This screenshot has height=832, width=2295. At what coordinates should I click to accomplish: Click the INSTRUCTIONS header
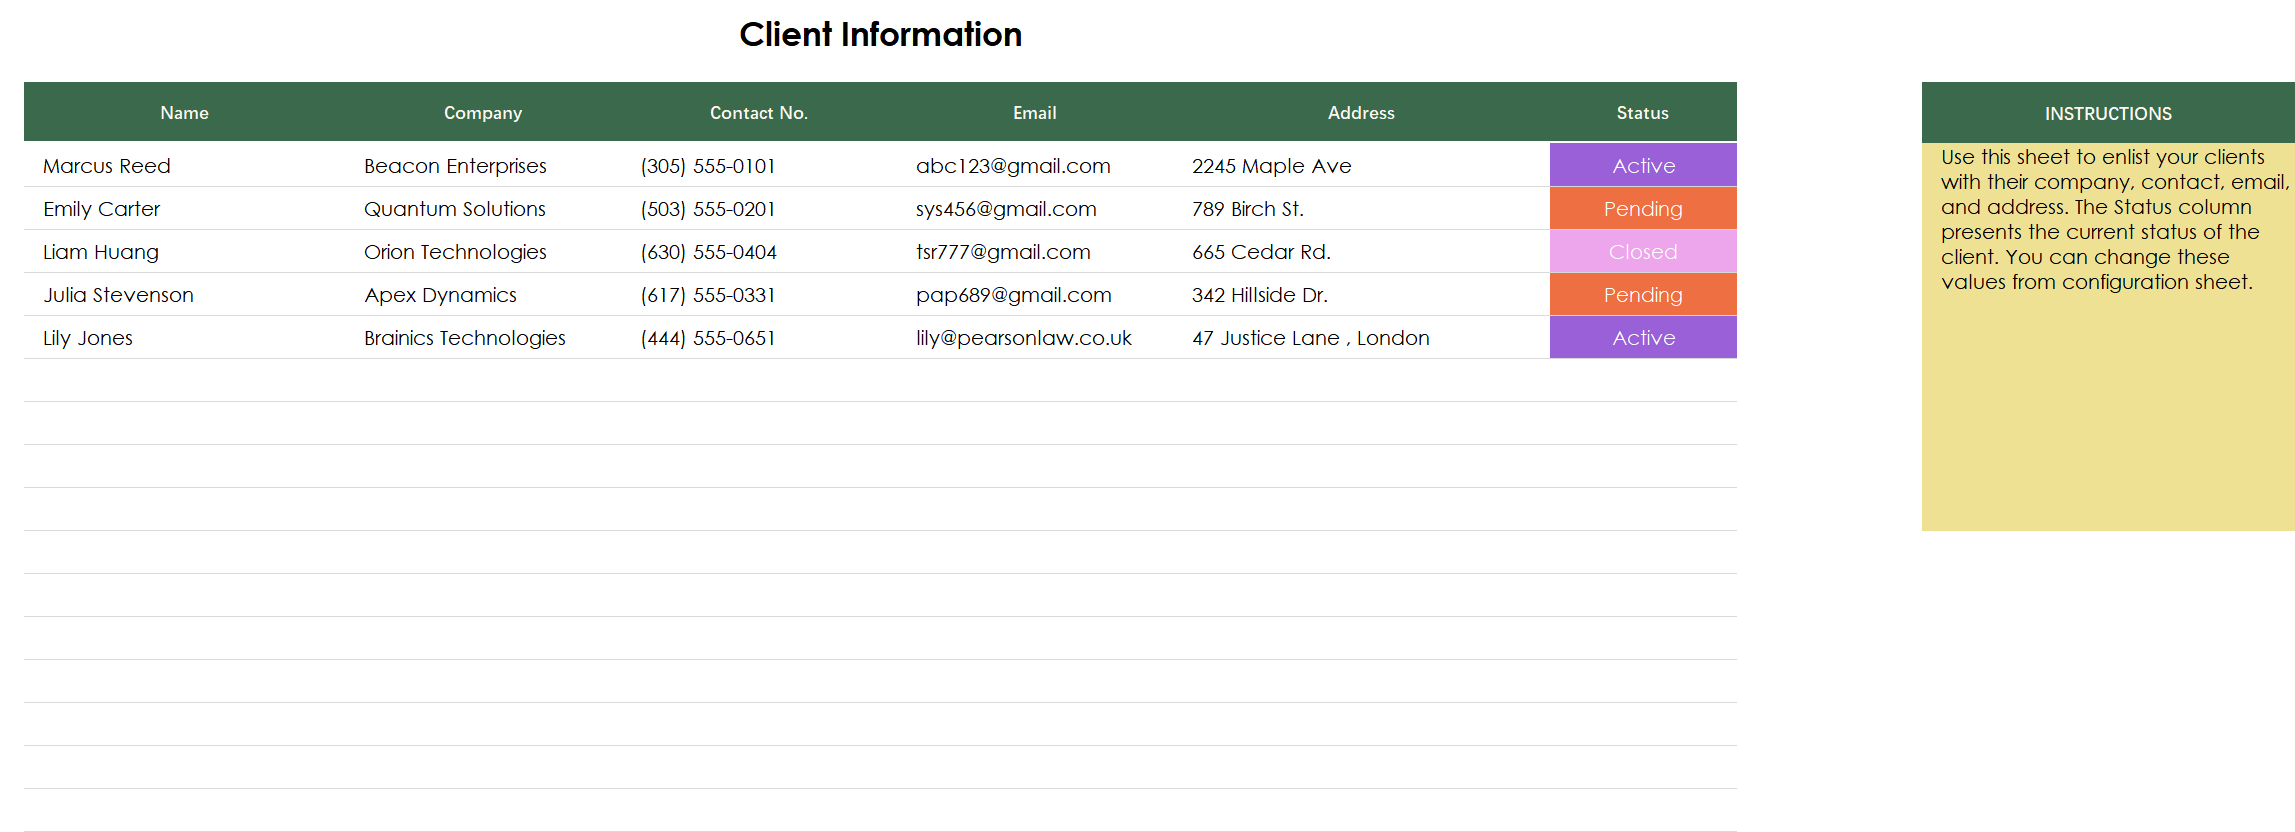click(x=2108, y=113)
